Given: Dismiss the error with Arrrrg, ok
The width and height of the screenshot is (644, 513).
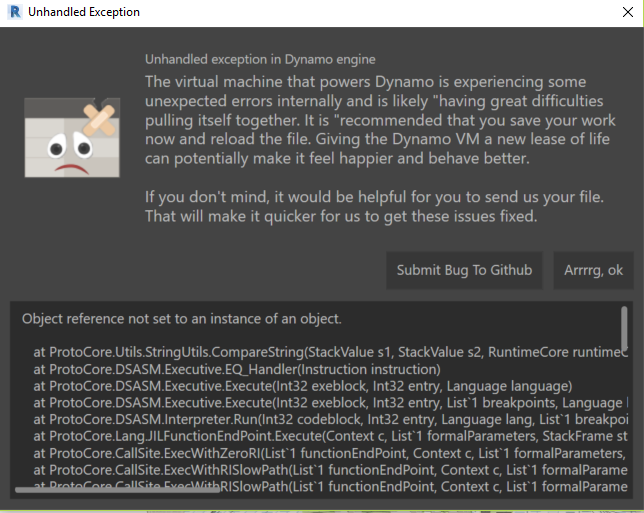Looking at the screenshot, I should click(x=593, y=270).
